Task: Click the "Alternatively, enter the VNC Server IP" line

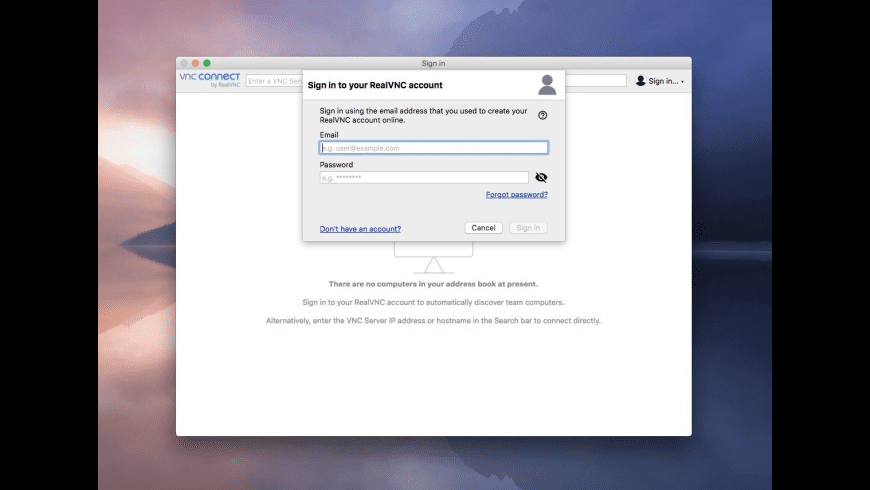Action: (x=433, y=320)
